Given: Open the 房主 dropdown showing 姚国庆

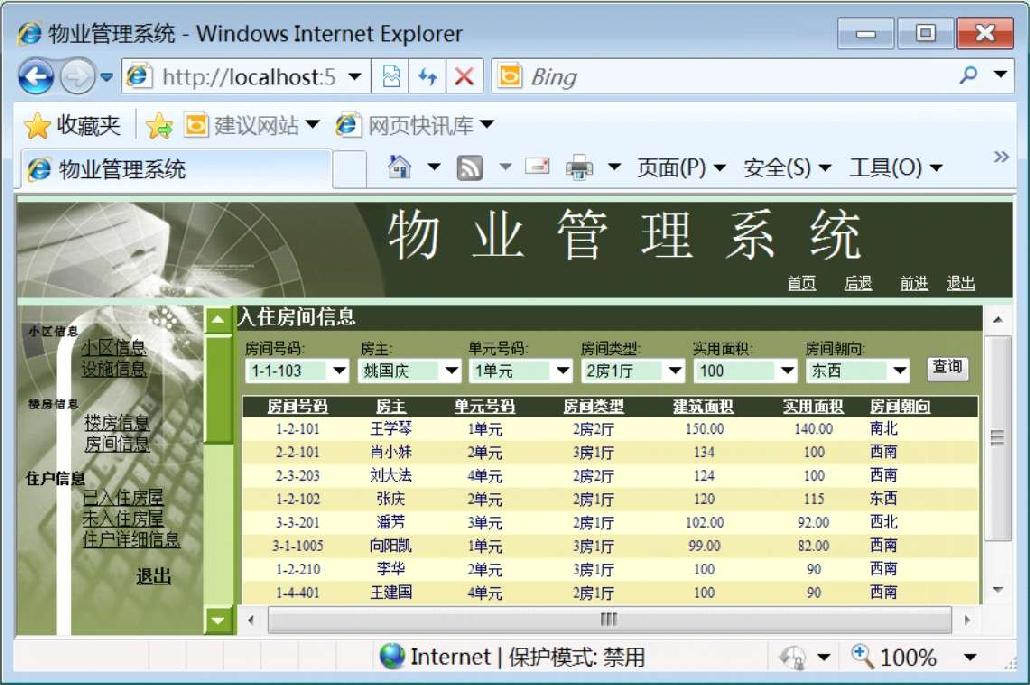Looking at the screenshot, I should click(409, 371).
